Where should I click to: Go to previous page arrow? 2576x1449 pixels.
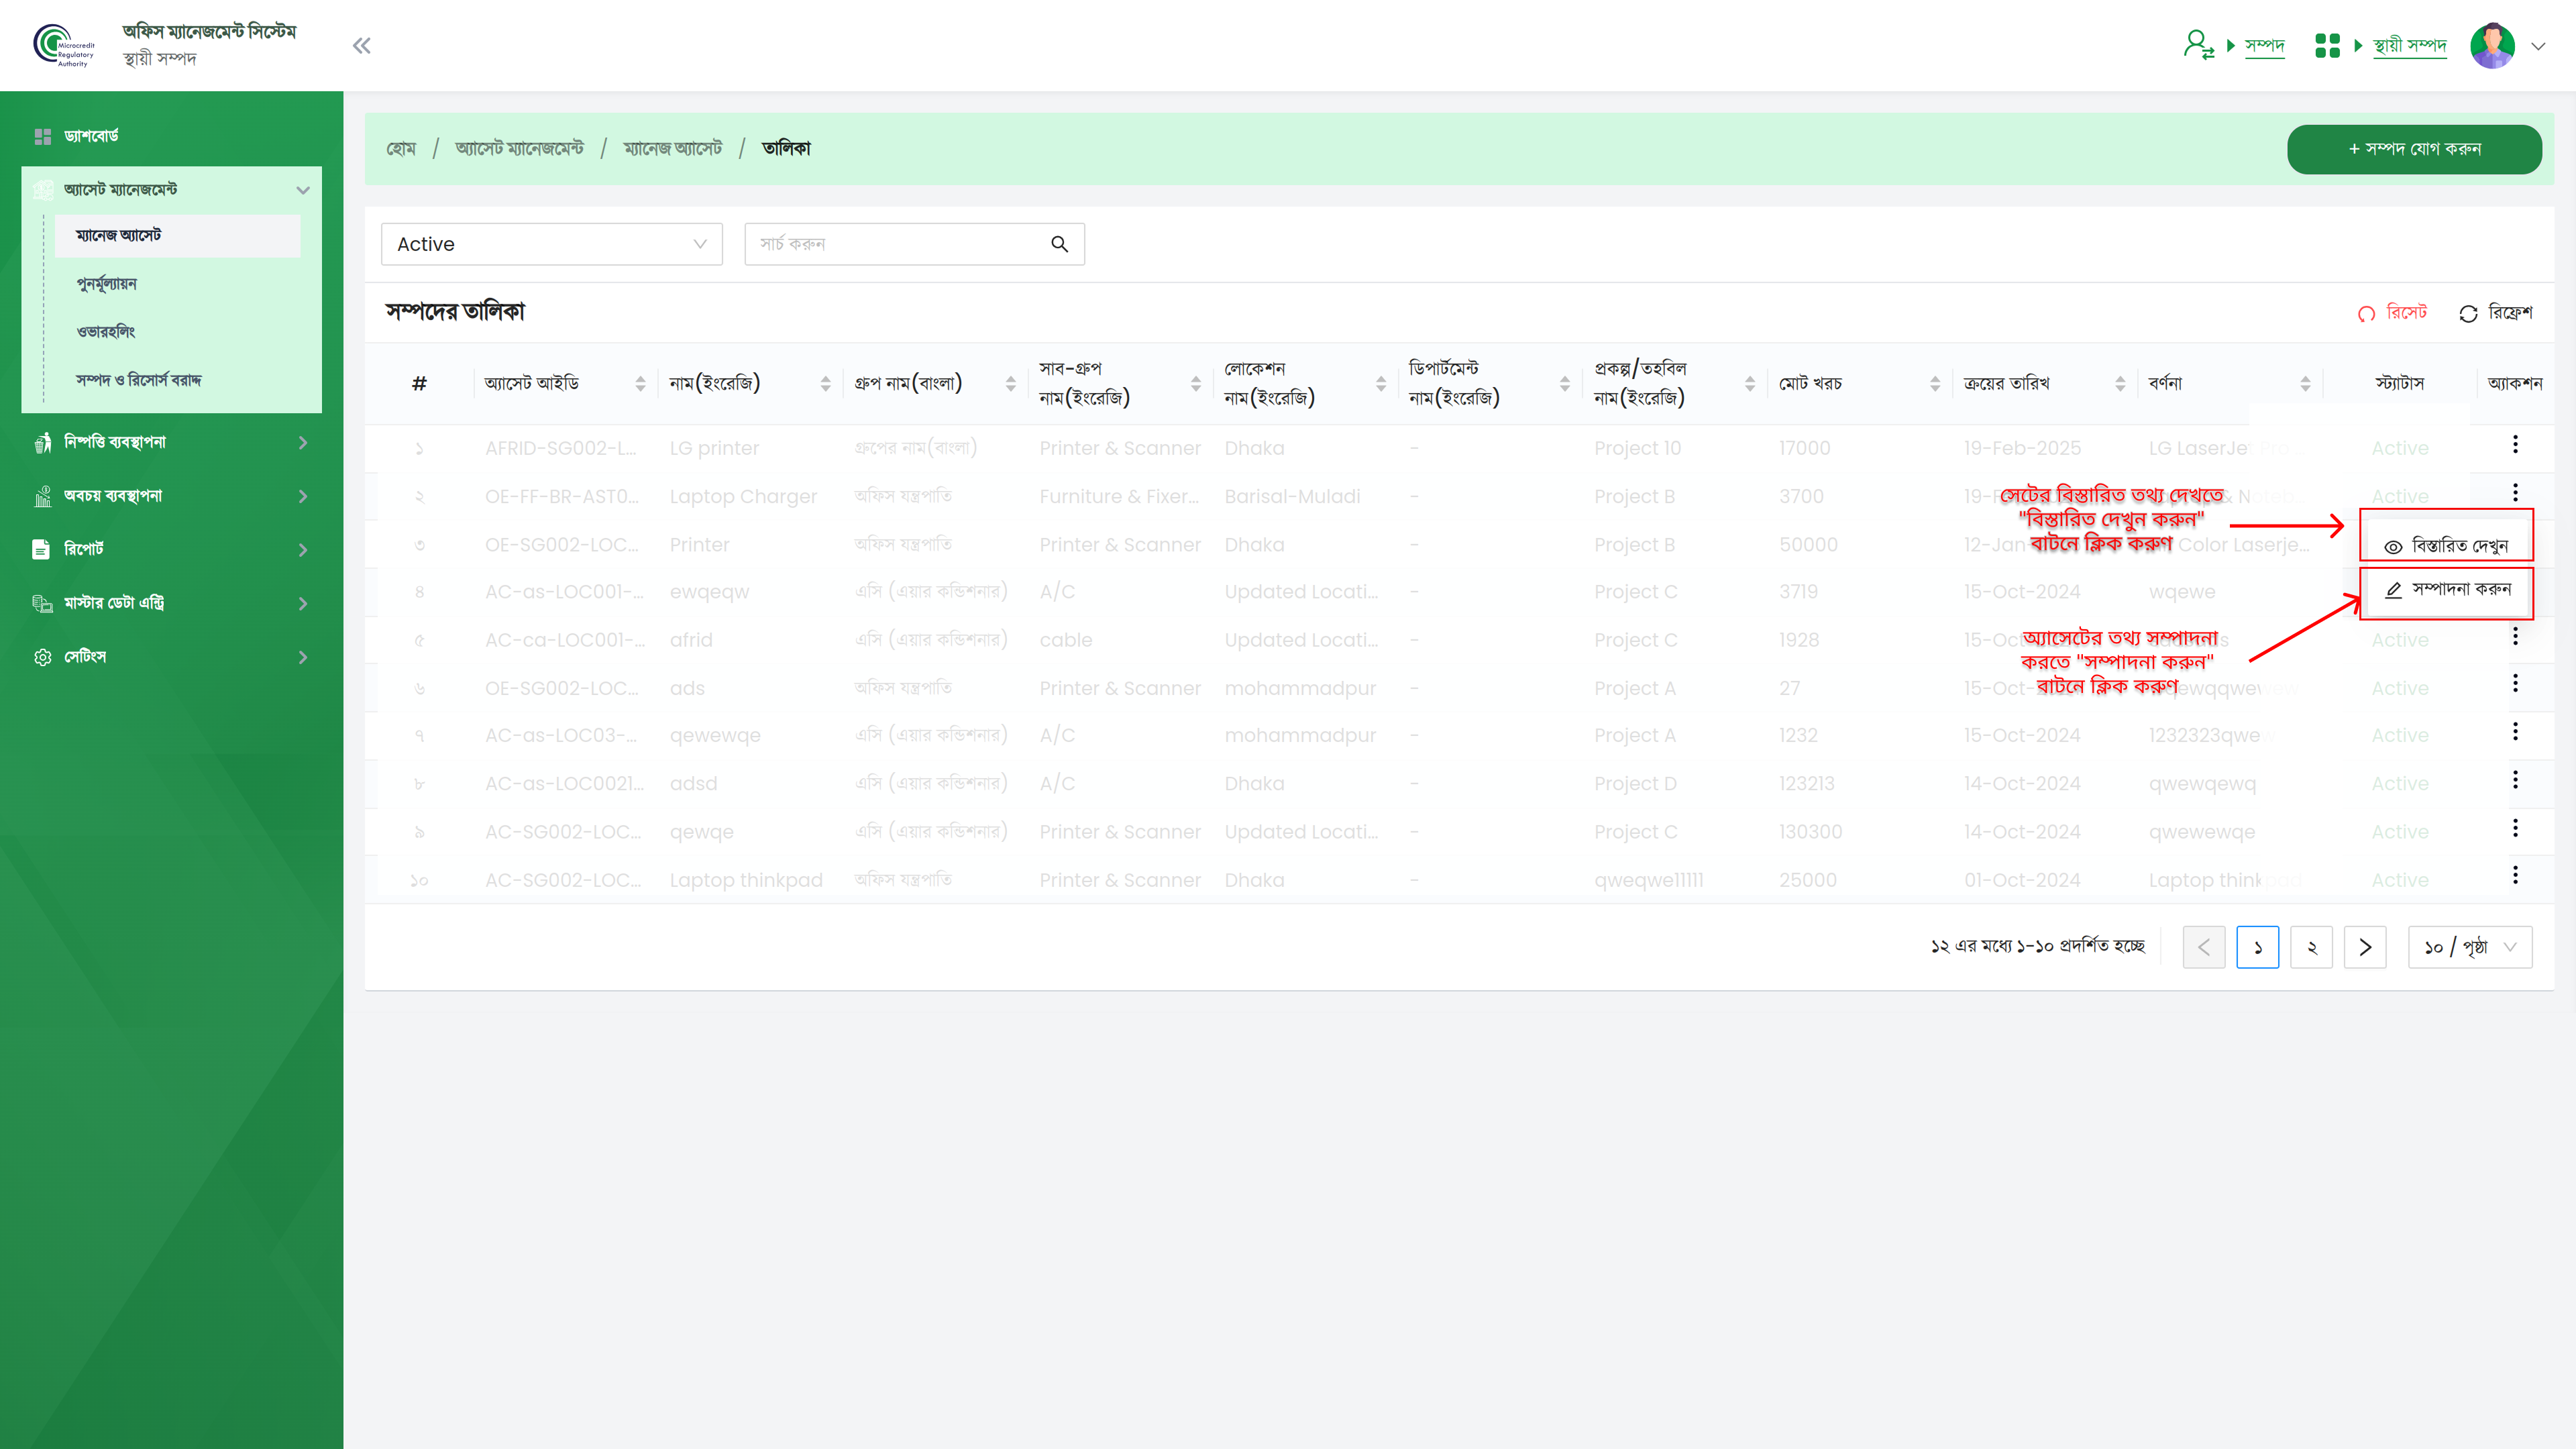coord(2204,947)
